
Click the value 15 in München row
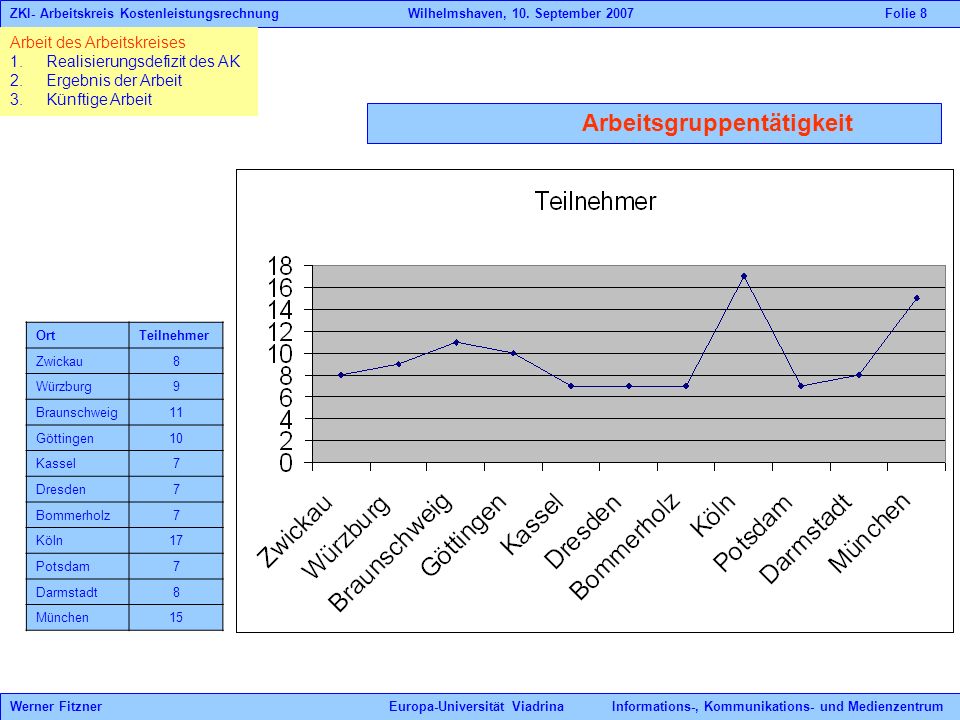pos(176,617)
